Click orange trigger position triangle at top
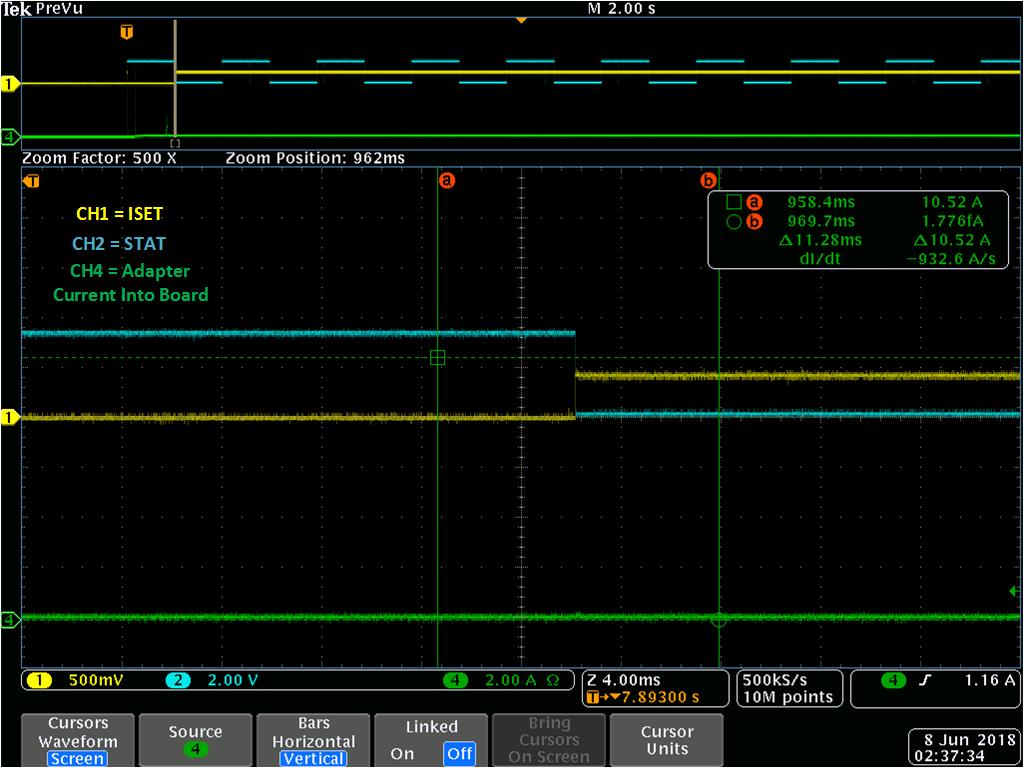The width and height of the screenshot is (1024, 768). pyautogui.click(x=521, y=21)
